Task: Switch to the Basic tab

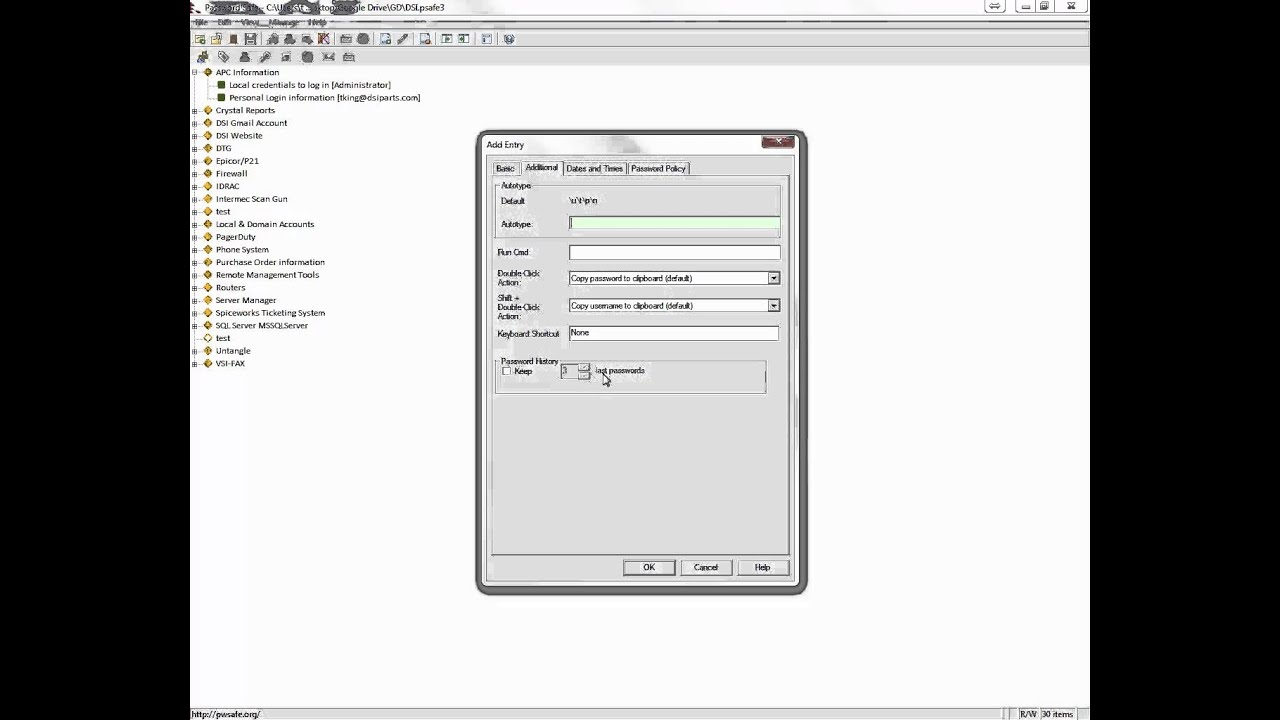Action: [505, 168]
